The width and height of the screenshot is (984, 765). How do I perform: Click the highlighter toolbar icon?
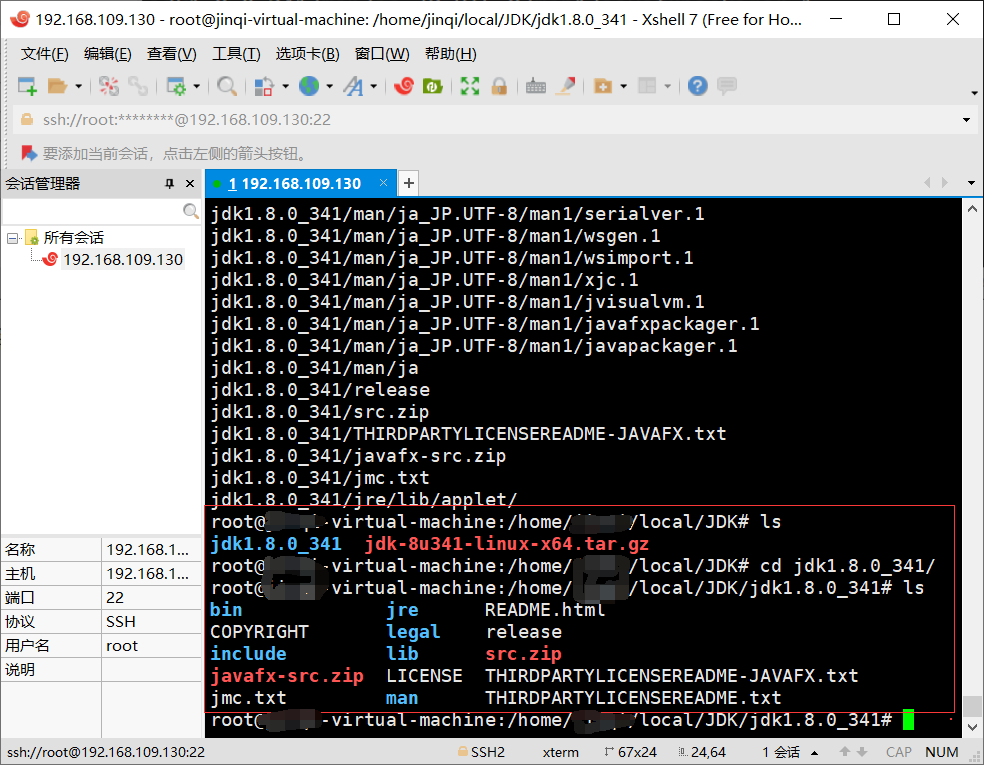point(566,86)
